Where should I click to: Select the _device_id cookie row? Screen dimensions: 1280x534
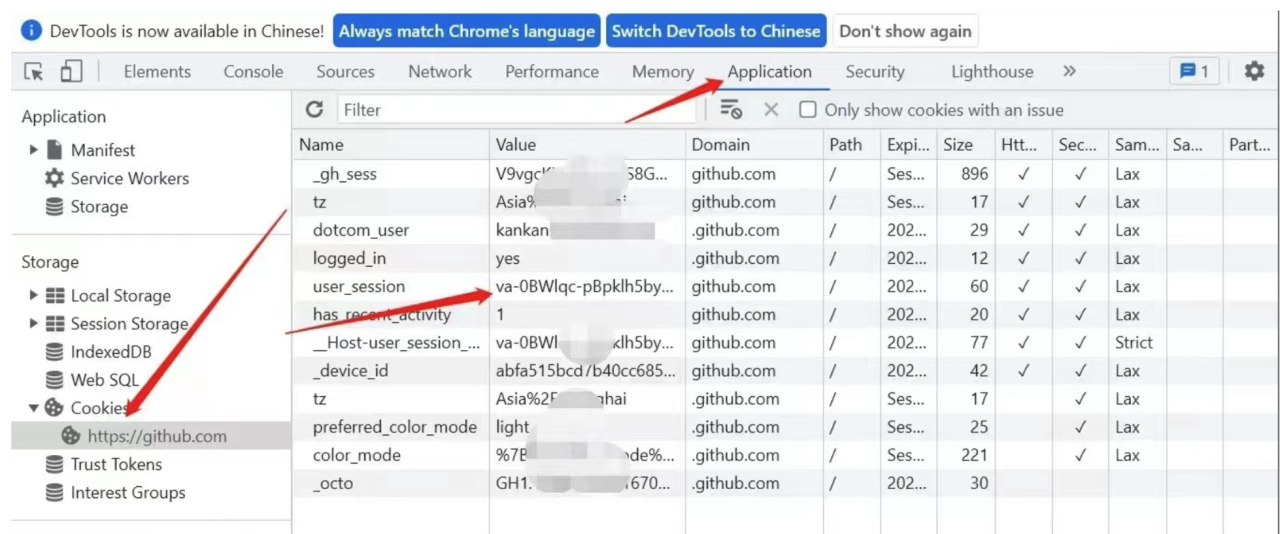coord(785,371)
